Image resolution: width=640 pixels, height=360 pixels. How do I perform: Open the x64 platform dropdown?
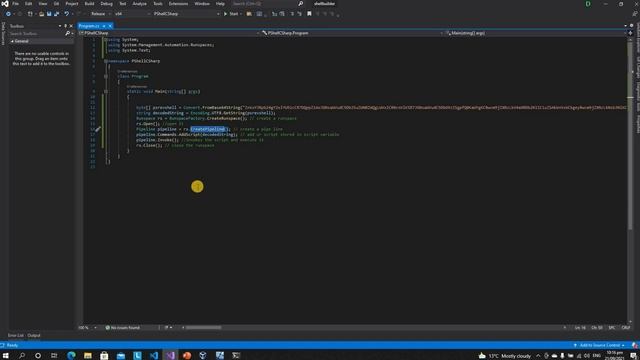click(132, 14)
